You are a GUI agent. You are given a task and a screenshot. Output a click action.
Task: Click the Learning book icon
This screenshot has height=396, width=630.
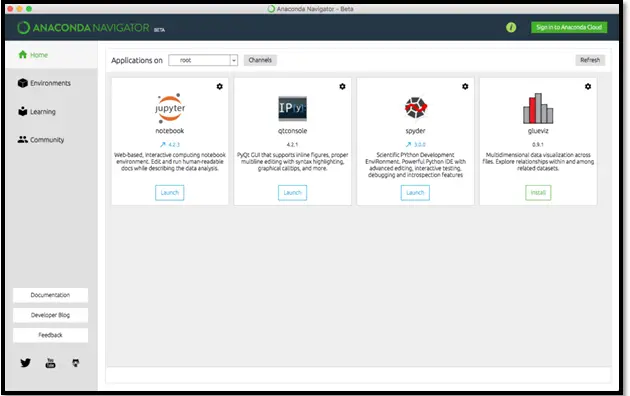pos(22,111)
